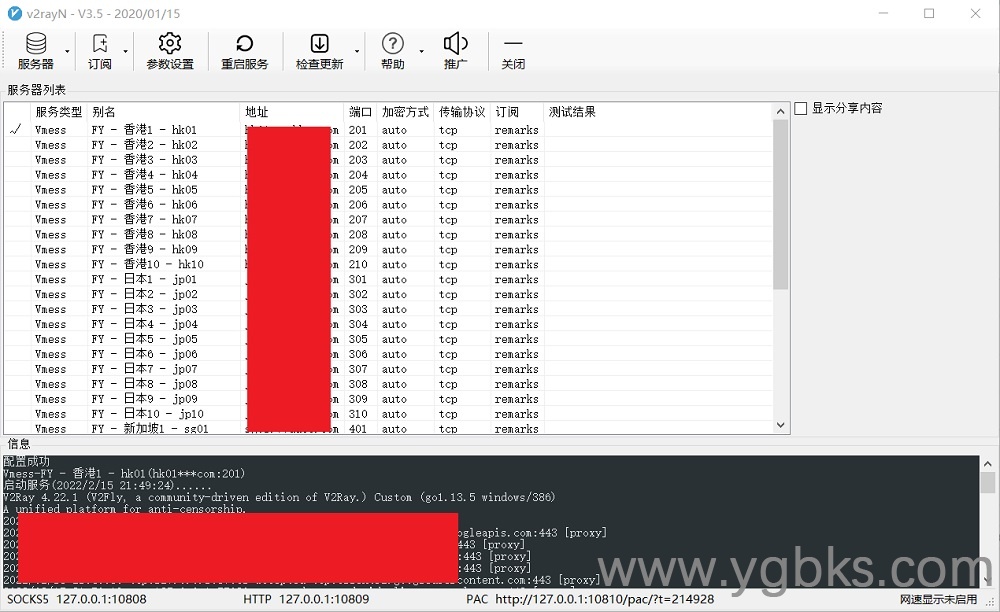This screenshot has width=1000, height=612.
Task: Select server FY - 香港2 - hk02
Action: point(388,145)
